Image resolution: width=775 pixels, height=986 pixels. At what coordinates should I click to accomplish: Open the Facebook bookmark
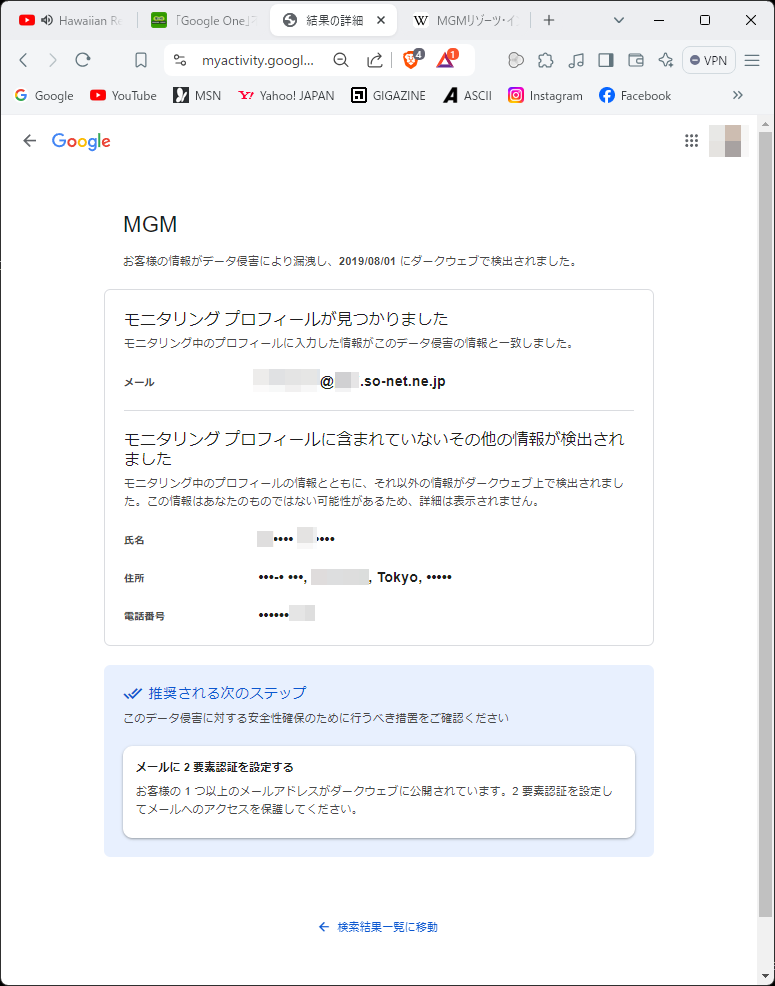coord(635,96)
